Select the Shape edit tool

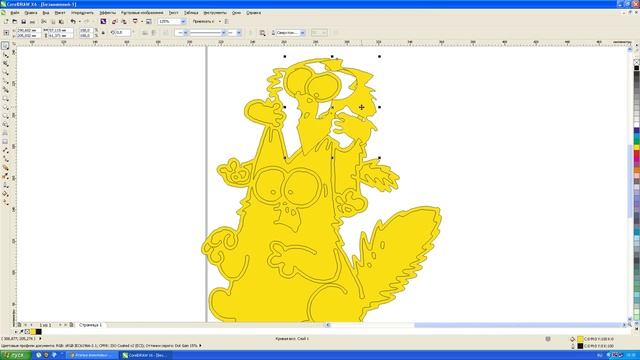[5, 55]
